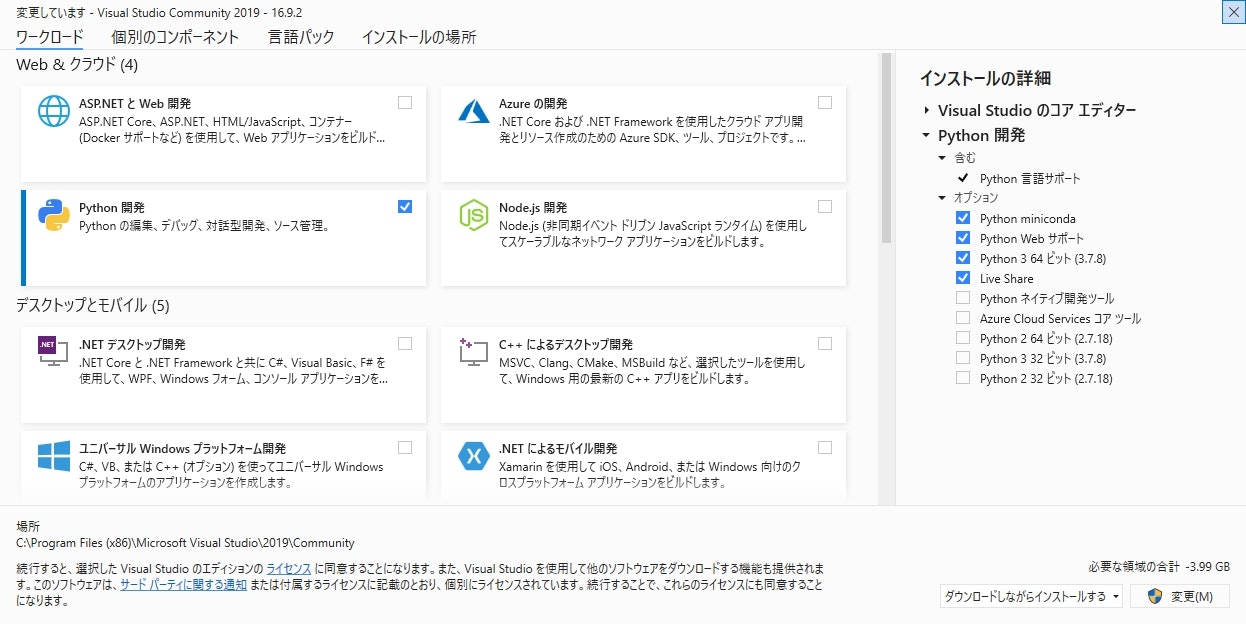Click the Python 言語サポート included item
1246x624 pixels.
[1030, 178]
